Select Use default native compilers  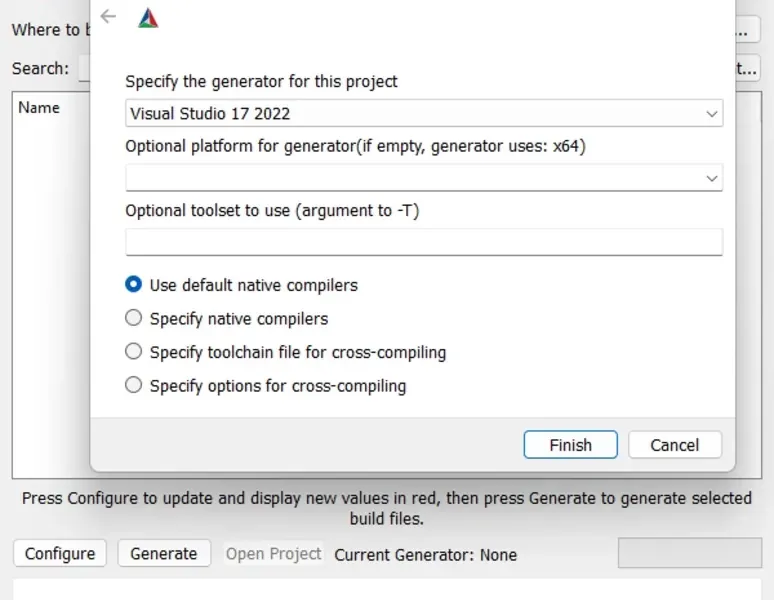134,285
